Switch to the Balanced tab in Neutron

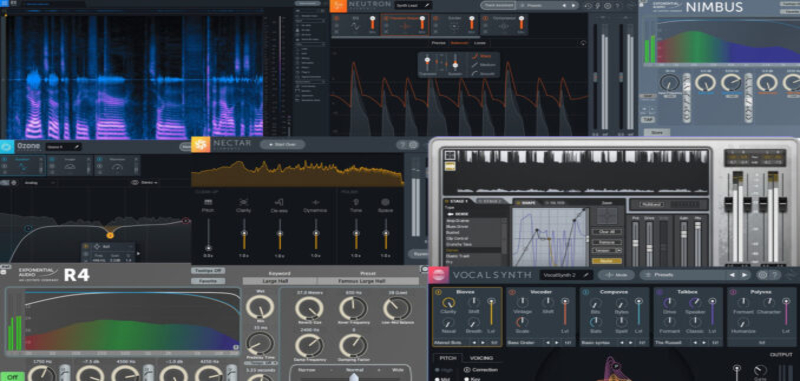click(x=459, y=43)
